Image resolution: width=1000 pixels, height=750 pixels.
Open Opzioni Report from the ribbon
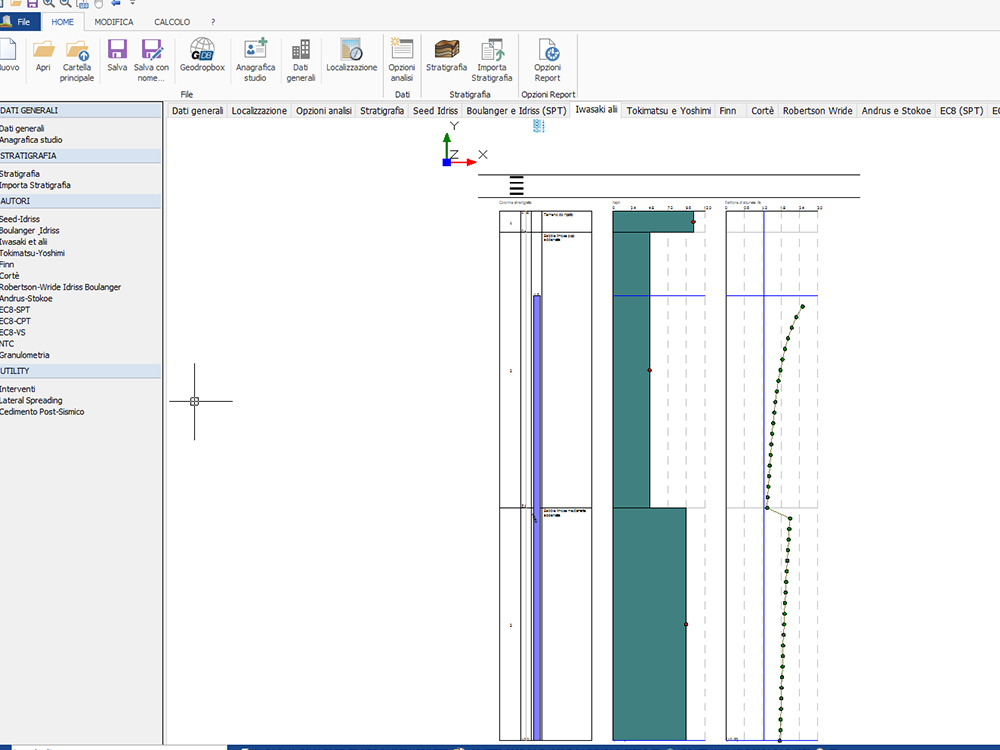(547, 58)
